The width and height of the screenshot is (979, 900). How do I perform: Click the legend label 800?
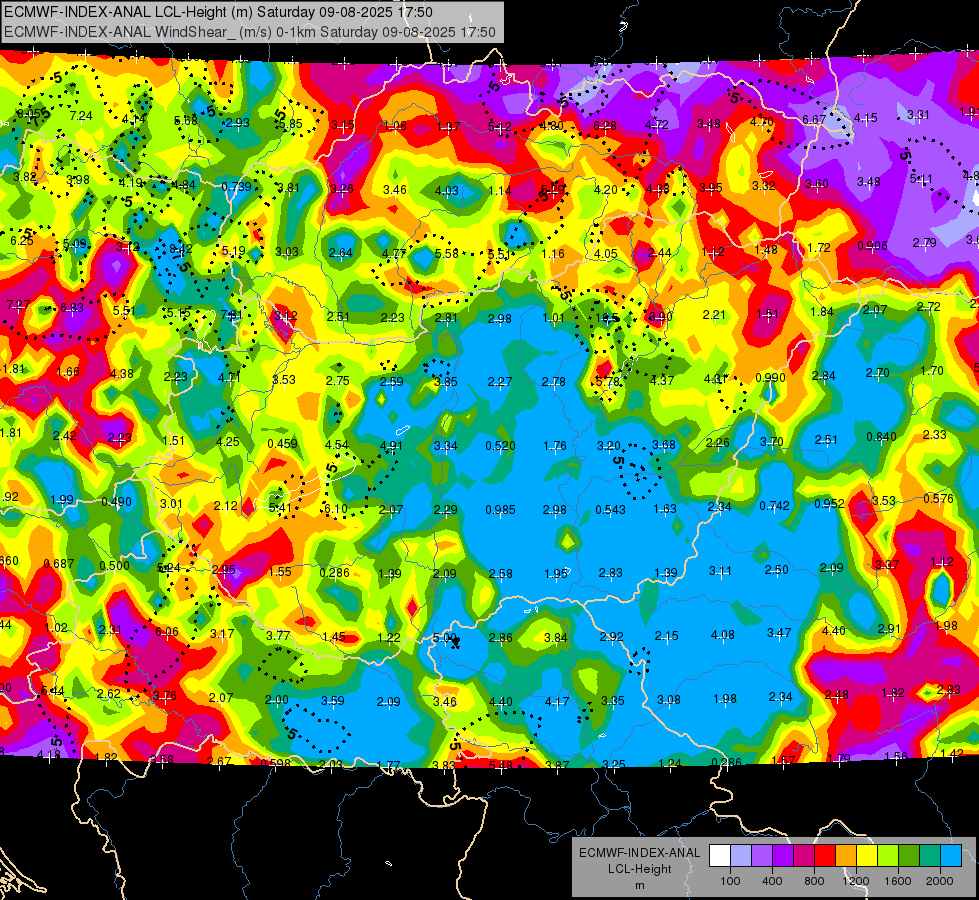[x=814, y=881]
